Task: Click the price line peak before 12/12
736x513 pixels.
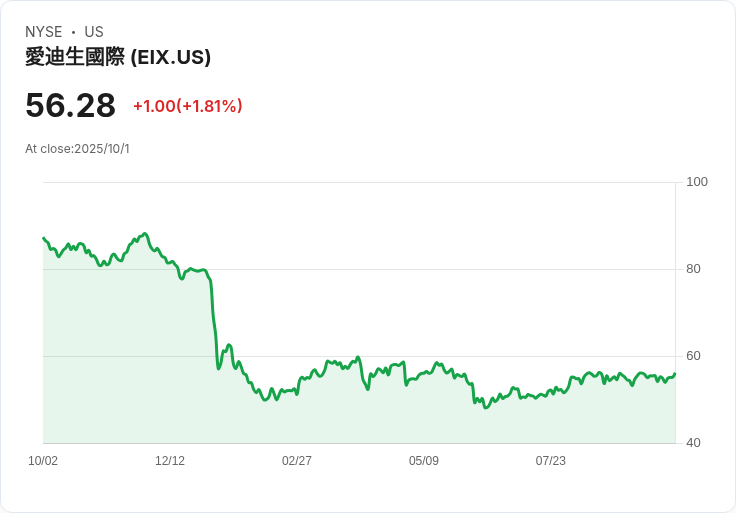Action: (x=145, y=234)
